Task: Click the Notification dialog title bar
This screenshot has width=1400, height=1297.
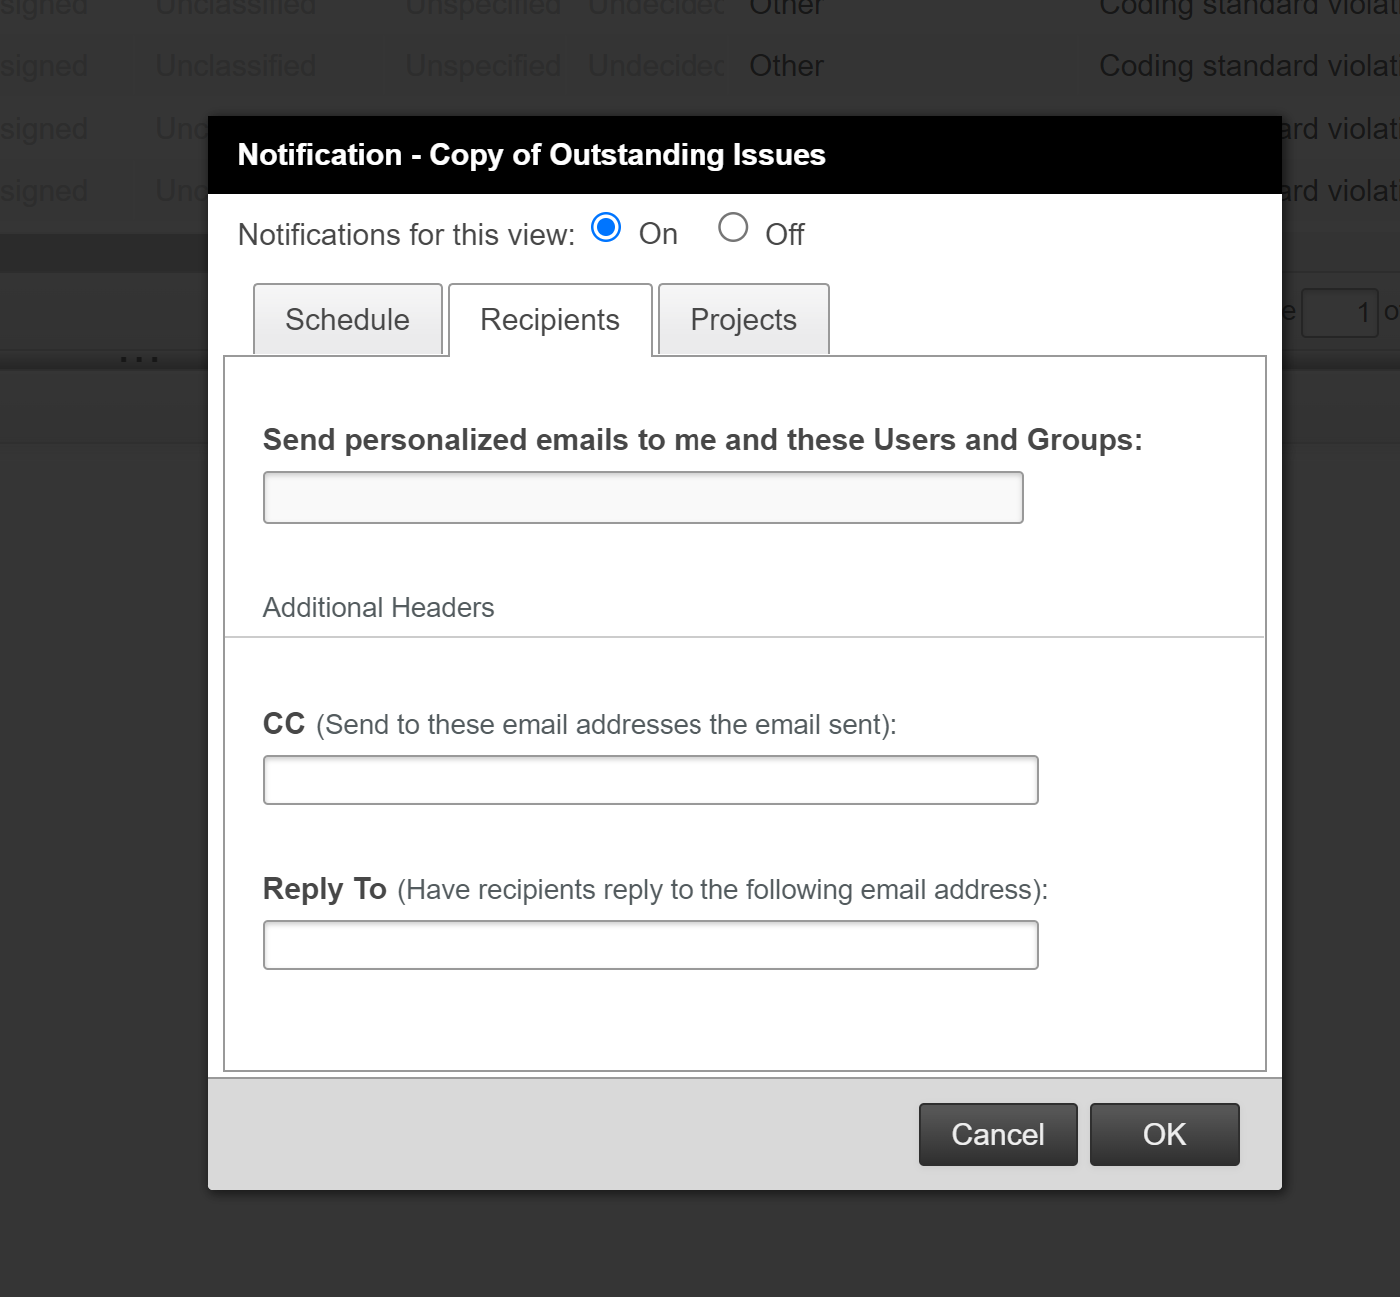Action: [x=531, y=155]
